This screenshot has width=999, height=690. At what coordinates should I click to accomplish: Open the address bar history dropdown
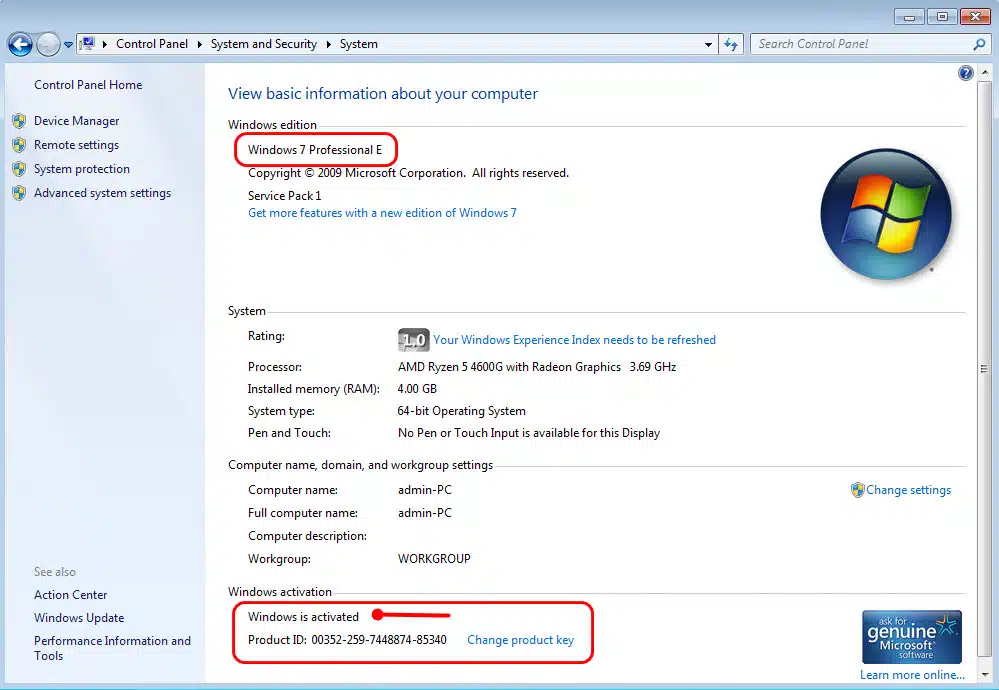point(708,45)
